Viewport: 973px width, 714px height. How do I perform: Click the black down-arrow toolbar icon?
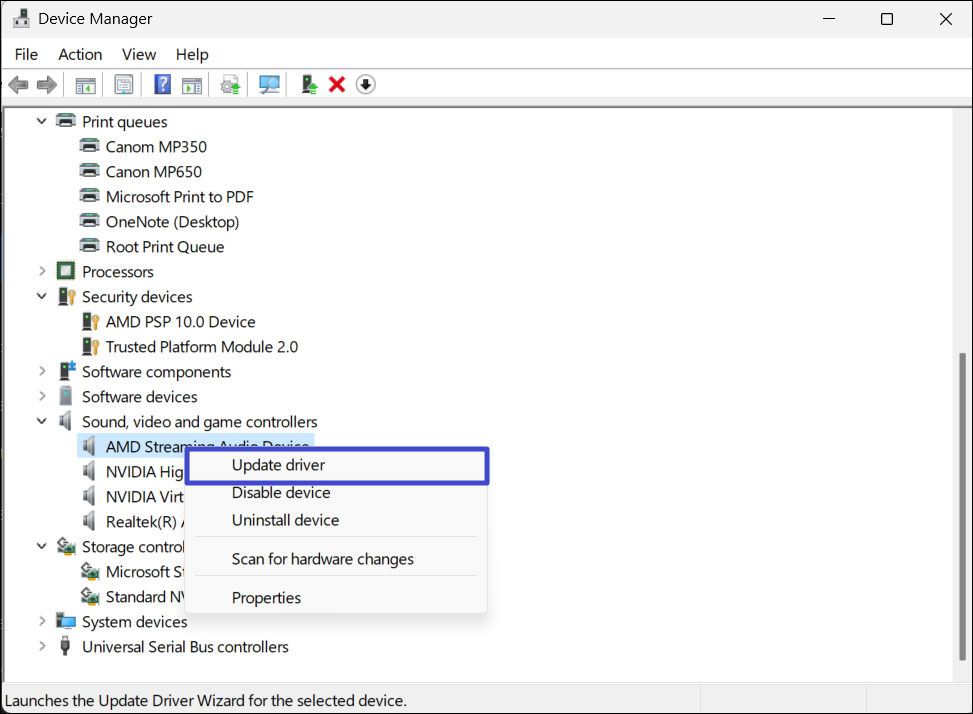point(366,85)
